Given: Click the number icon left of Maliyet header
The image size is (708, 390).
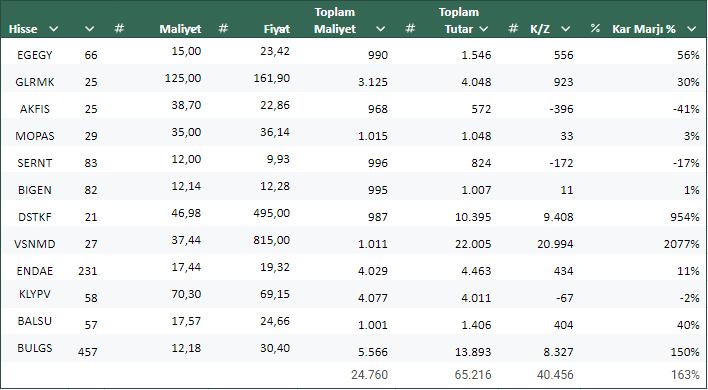Looking at the screenshot, I should (x=119, y=29).
